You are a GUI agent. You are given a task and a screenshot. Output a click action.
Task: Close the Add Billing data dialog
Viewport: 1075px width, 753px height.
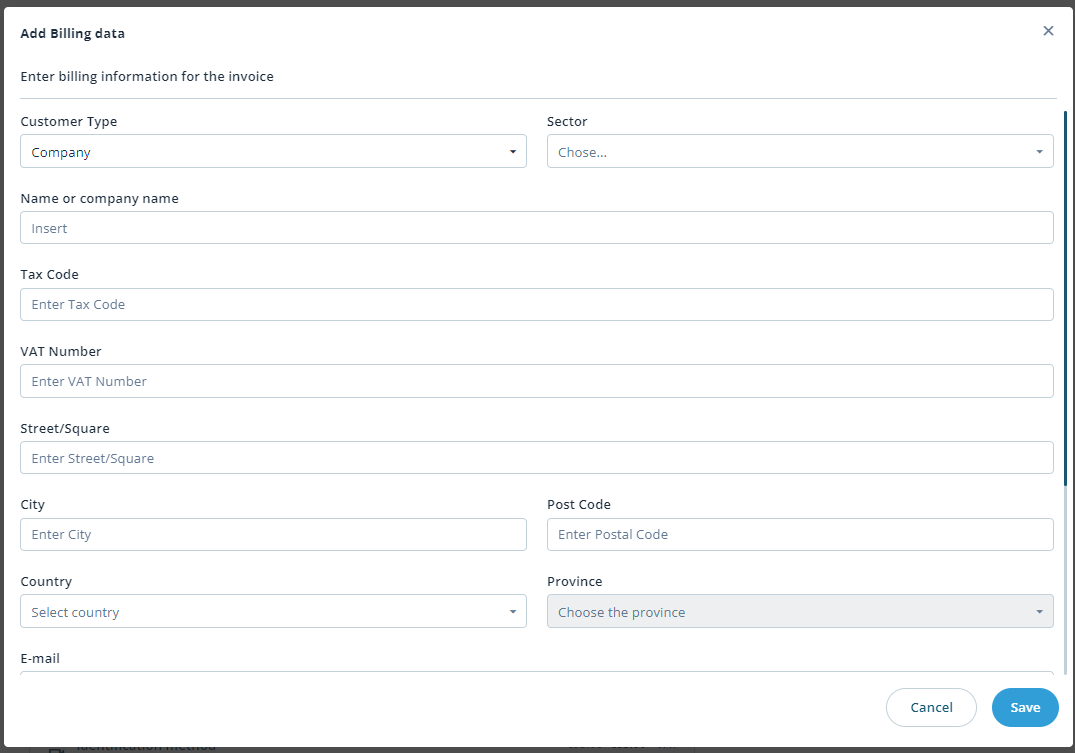pyautogui.click(x=1048, y=31)
